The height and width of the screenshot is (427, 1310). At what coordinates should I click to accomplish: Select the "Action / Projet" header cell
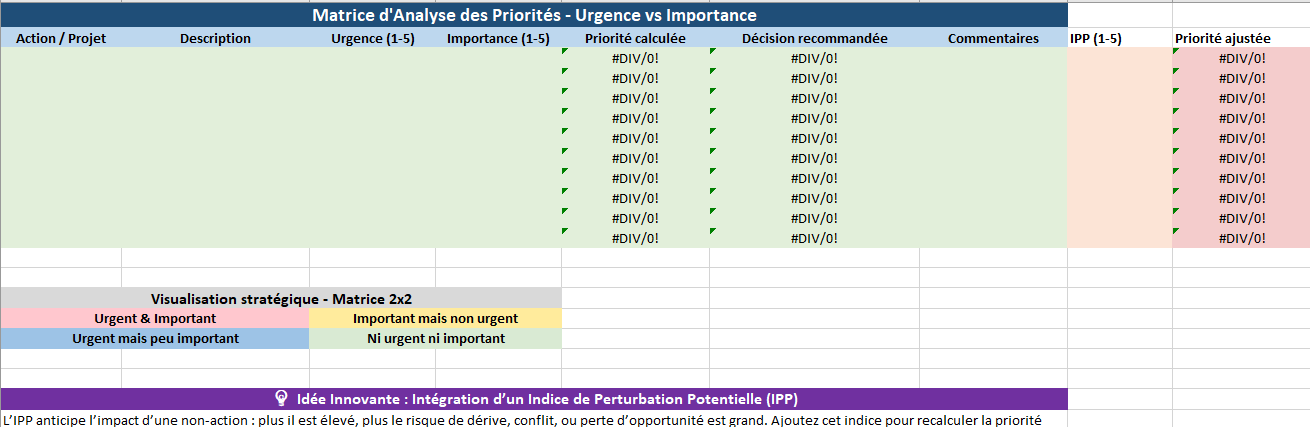tap(61, 39)
